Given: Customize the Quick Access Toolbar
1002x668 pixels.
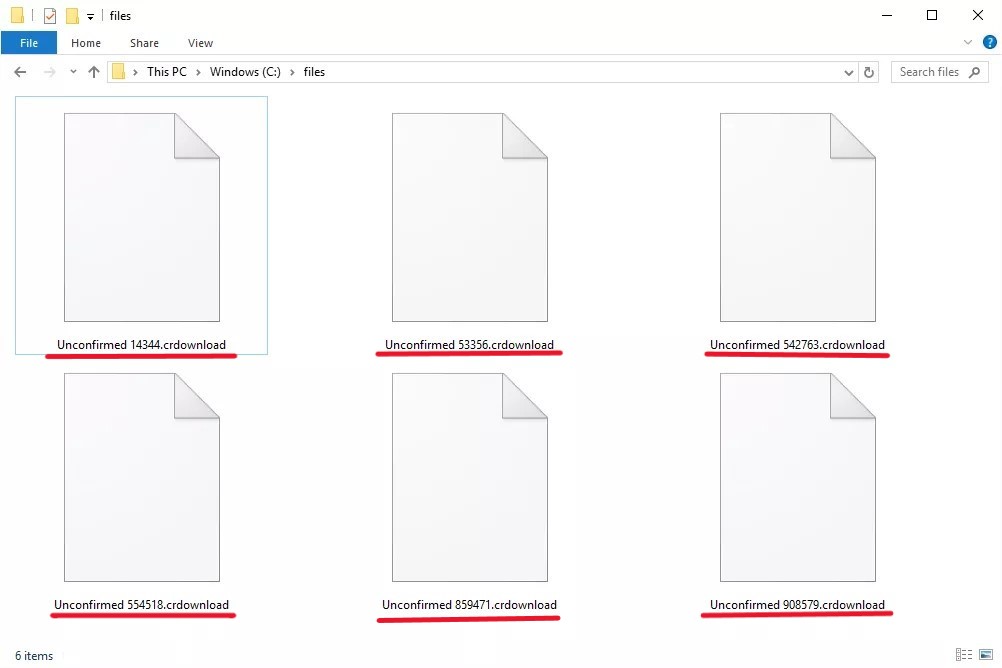Looking at the screenshot, I should [92, 15].
